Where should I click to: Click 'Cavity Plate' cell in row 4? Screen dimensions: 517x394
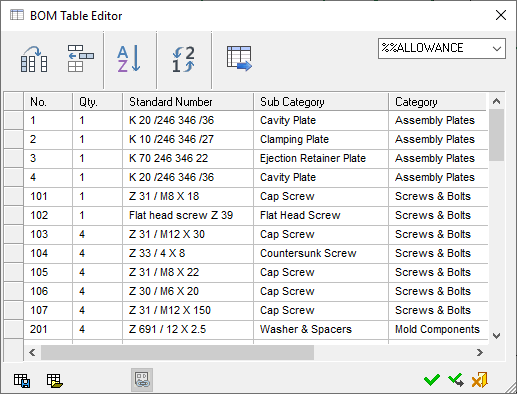click(321, 177)
